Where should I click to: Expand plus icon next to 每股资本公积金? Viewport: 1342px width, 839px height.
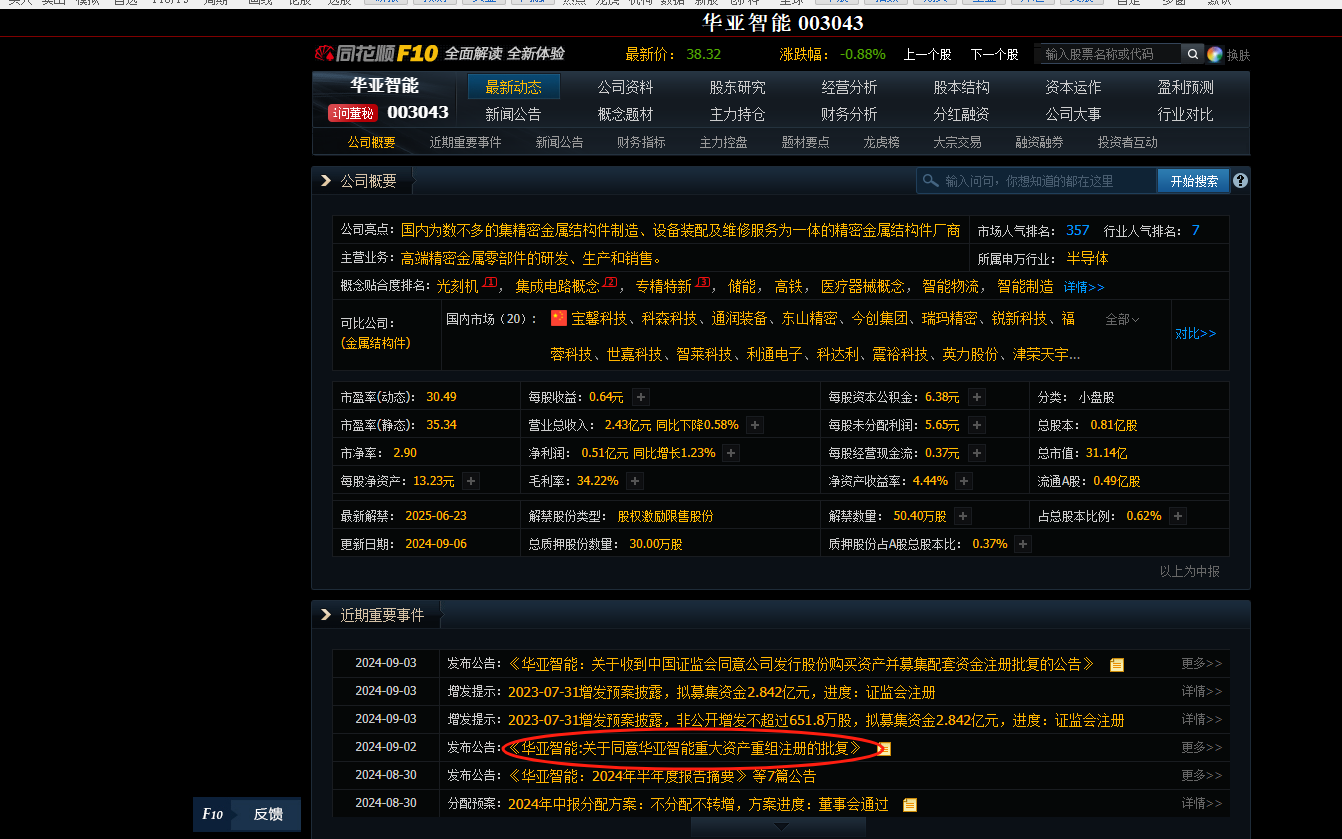[977, 397]
